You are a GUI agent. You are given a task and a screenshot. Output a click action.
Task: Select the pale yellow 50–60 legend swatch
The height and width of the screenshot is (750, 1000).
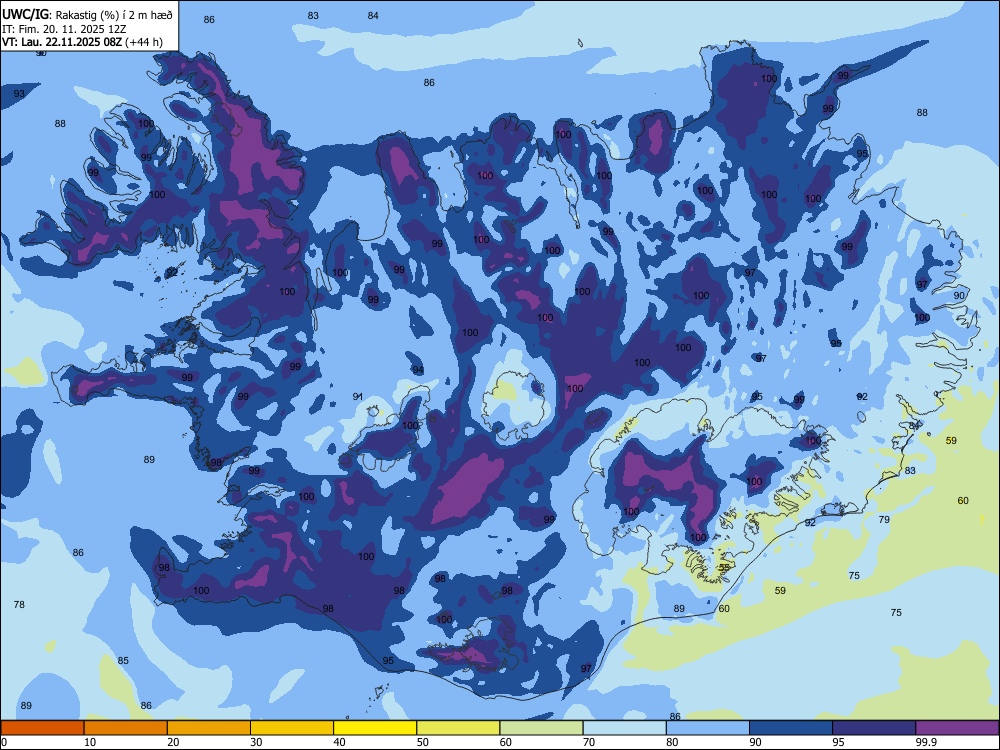pos(458,728)
